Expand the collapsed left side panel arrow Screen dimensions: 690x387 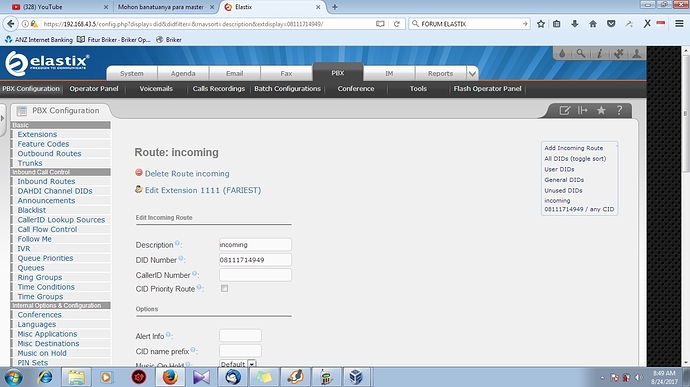(x=3, y=118)
